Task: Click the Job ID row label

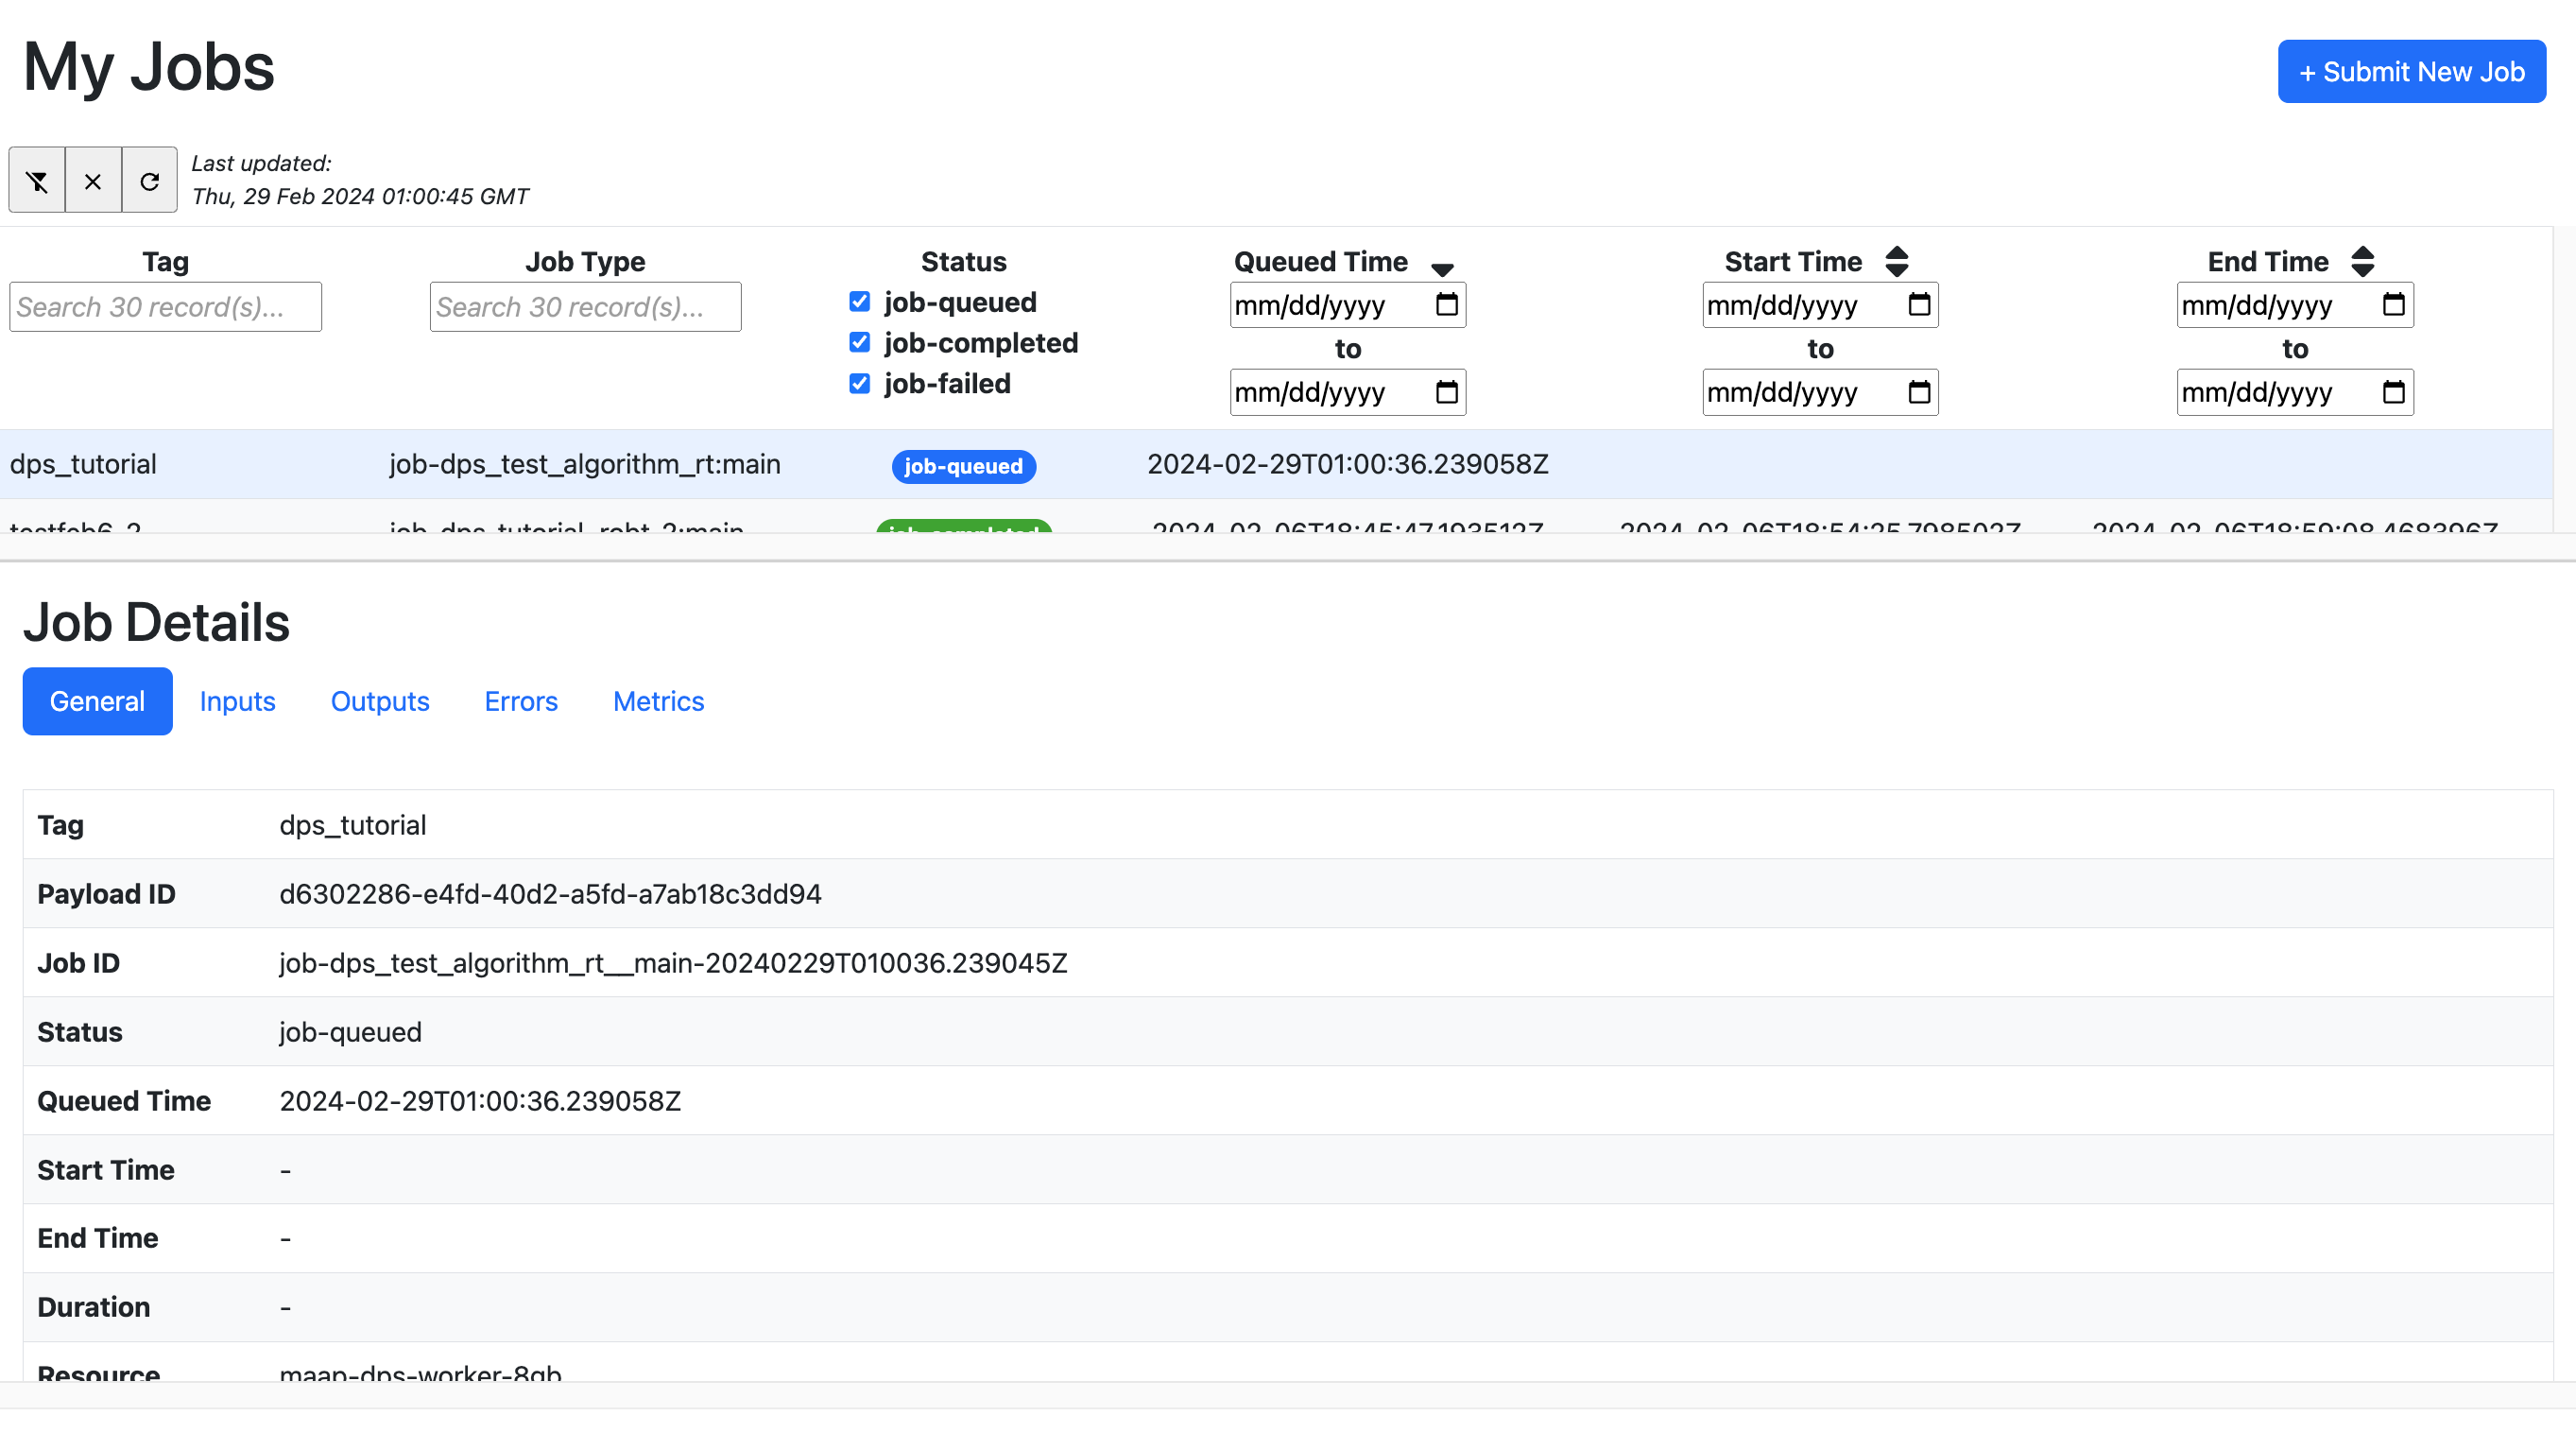Action: coord(78,962)
